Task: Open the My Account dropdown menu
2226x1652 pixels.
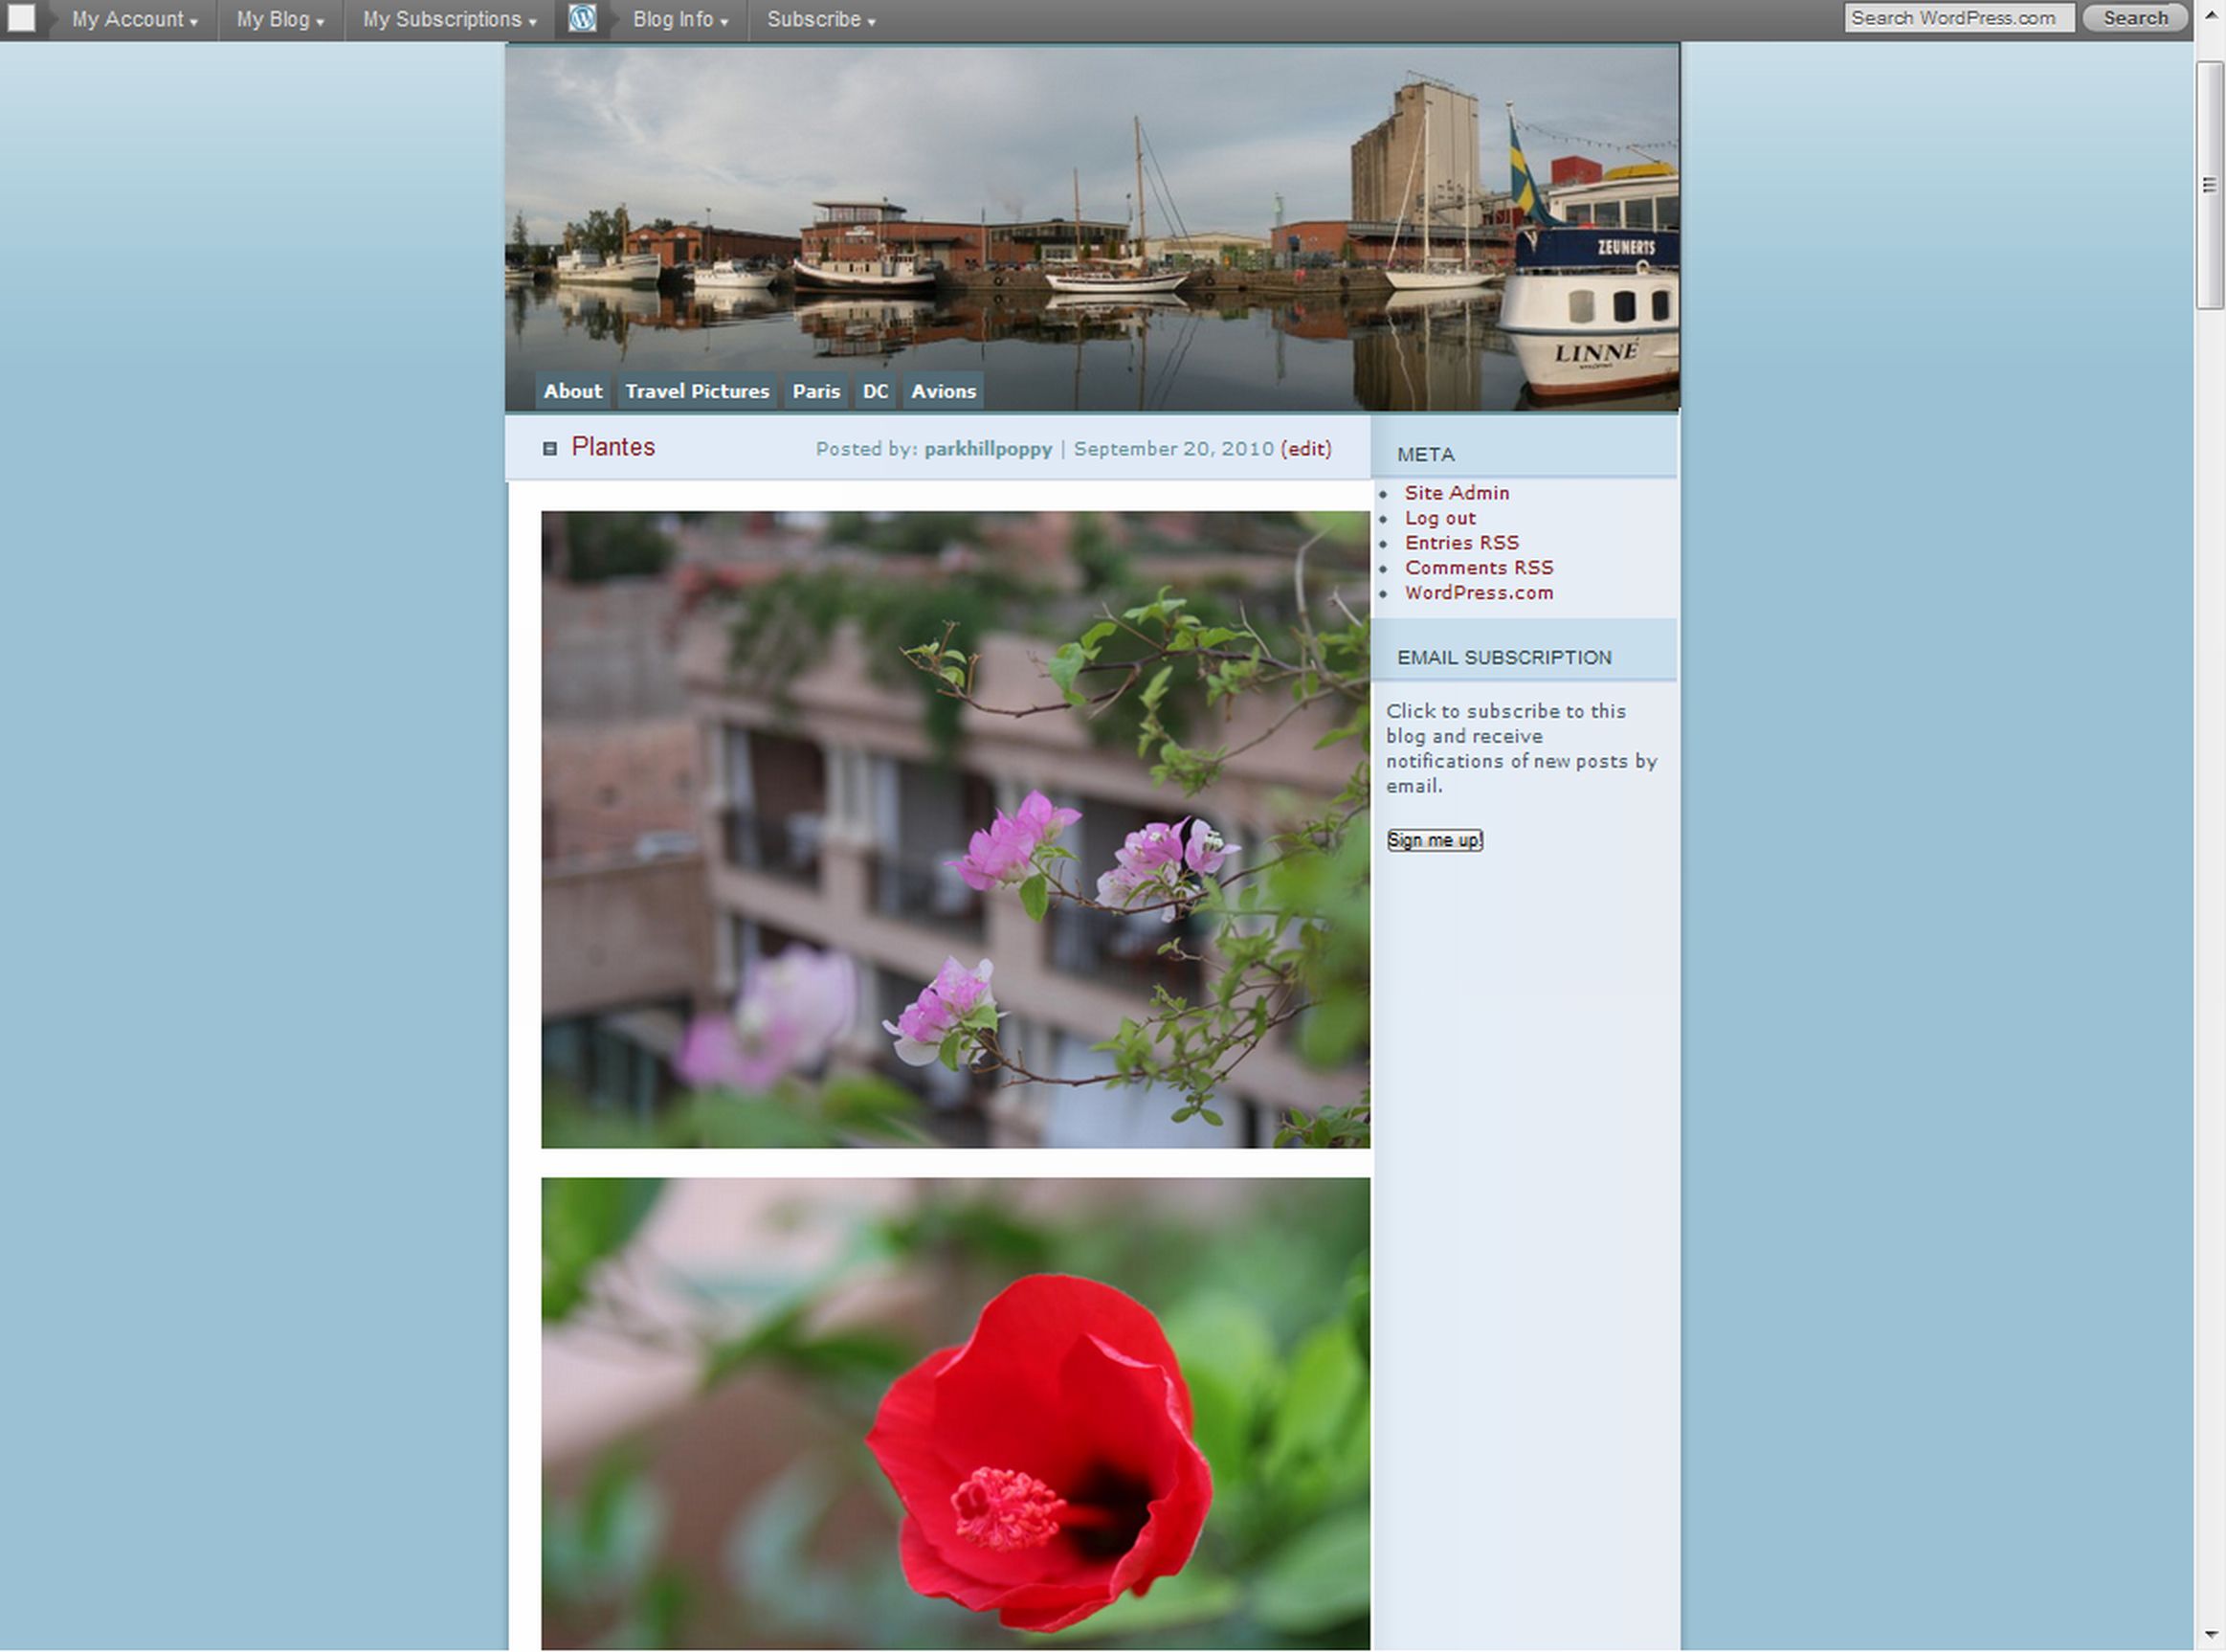Action: (x=134, y=19)
